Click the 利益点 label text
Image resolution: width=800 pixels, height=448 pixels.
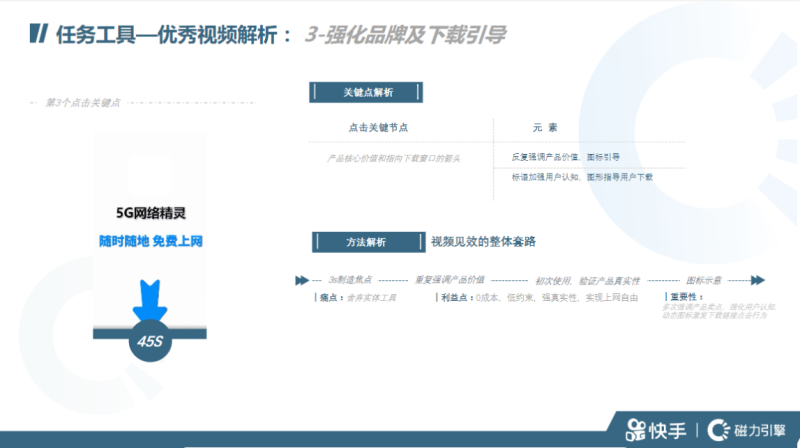[x=457, y=298]
